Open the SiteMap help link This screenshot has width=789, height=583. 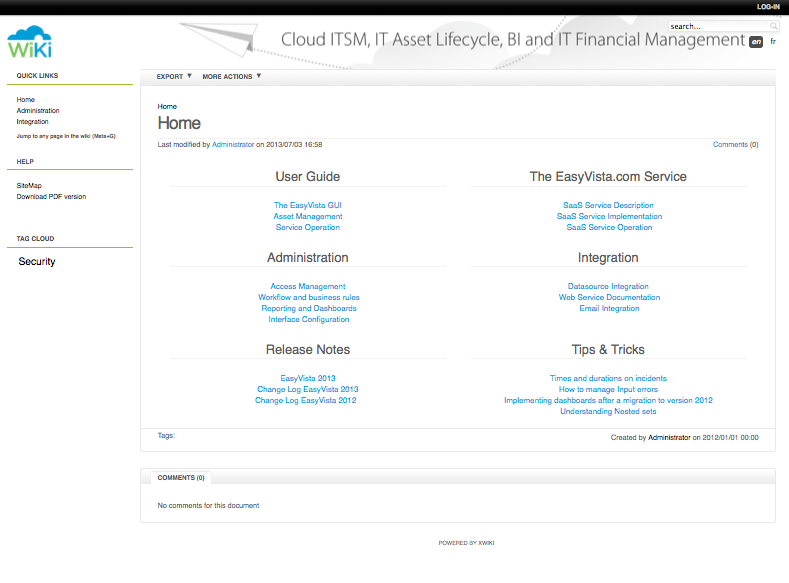point(29,186)
